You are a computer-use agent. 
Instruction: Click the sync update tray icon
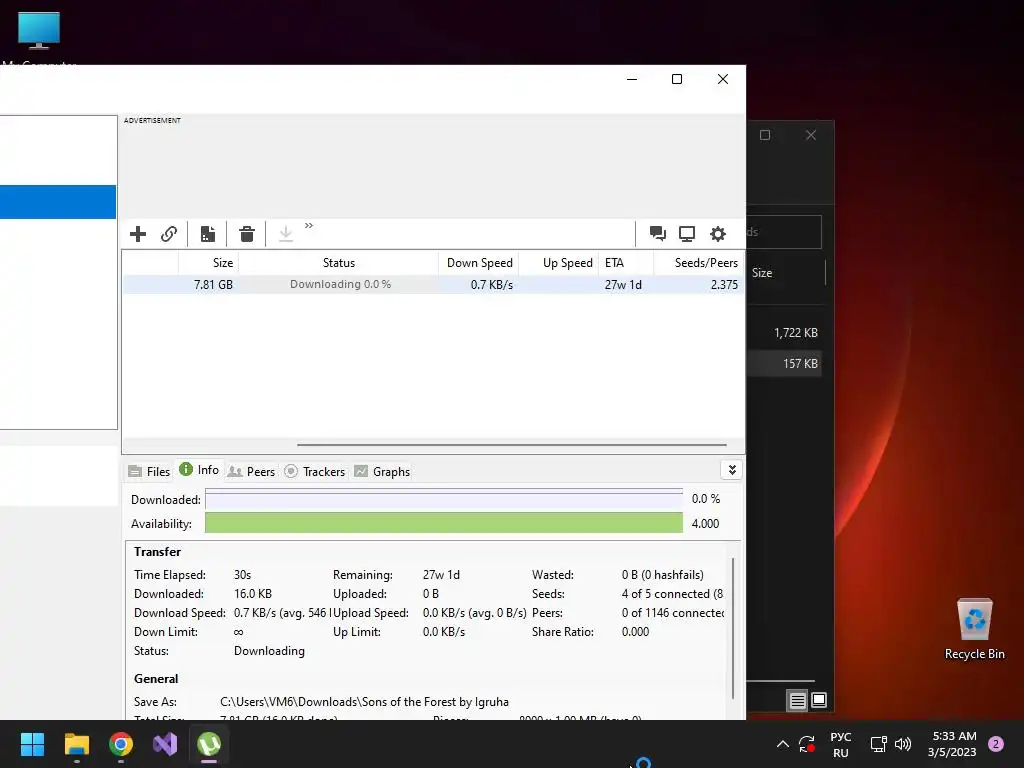click(807, 744)
